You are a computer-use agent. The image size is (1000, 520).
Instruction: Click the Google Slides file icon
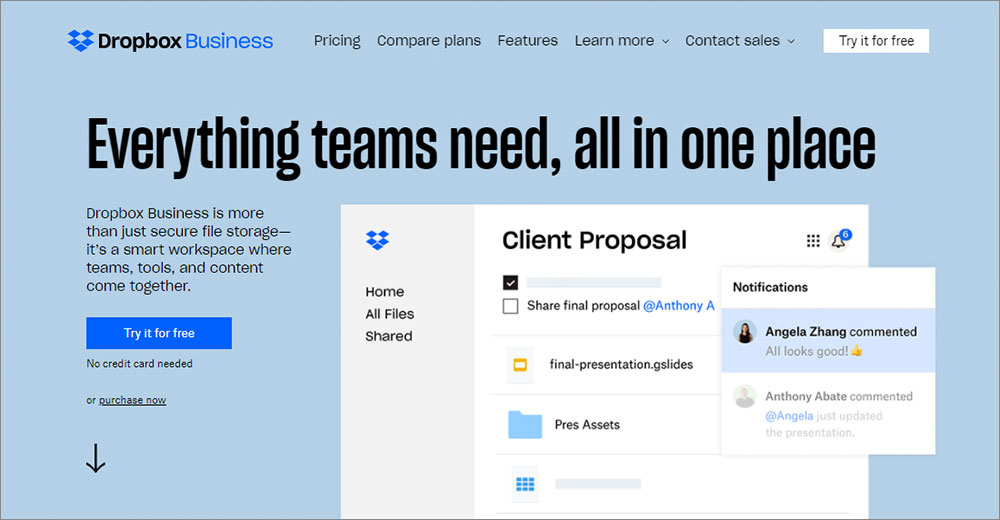click(520, 365)
